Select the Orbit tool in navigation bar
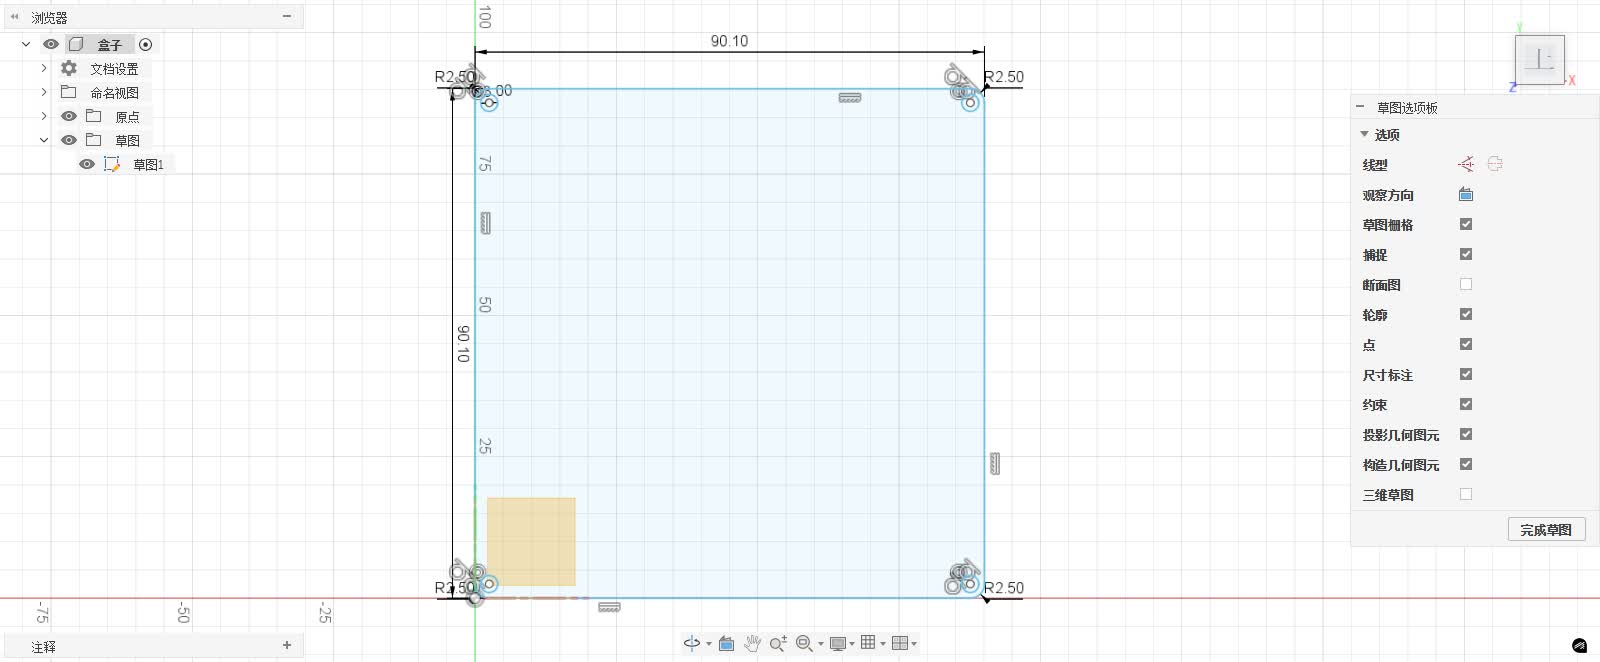1600x662 pixels. (692, 643)
